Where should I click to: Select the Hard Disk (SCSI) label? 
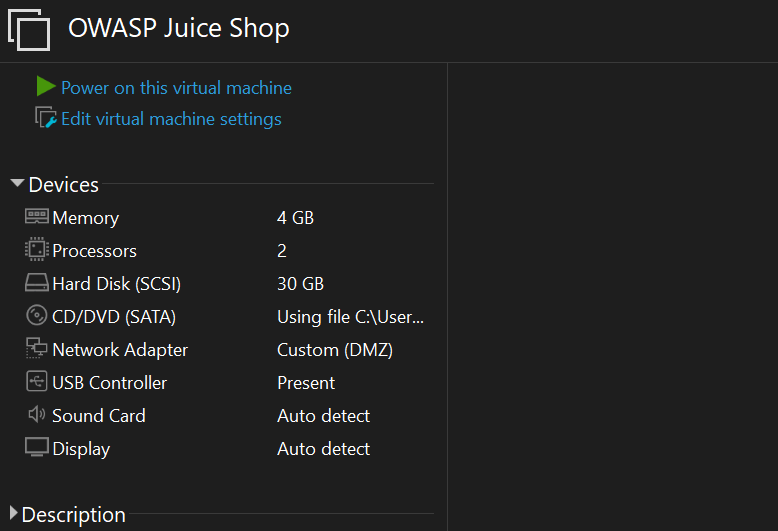(116, 284)
